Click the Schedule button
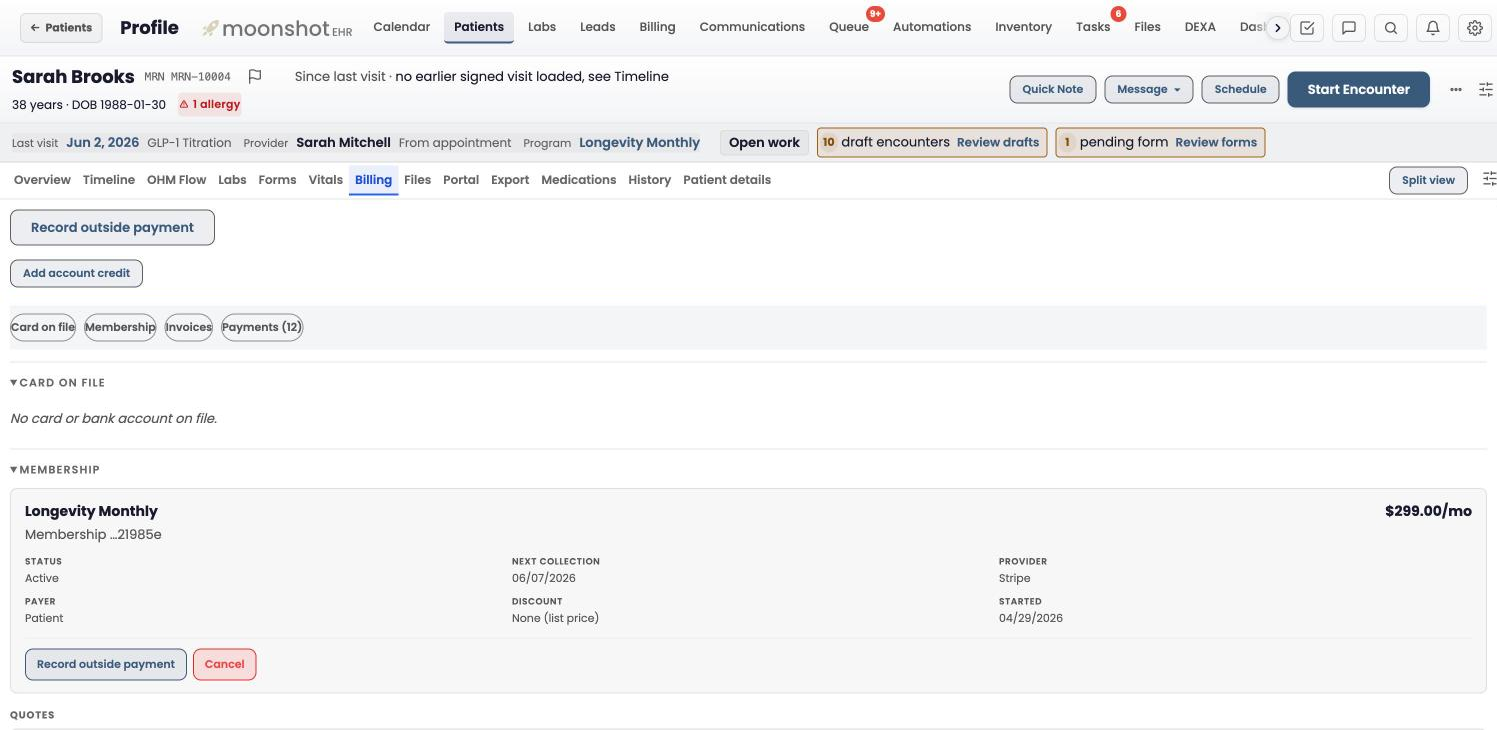The image size is (1497, 730). pos(1240,89)
